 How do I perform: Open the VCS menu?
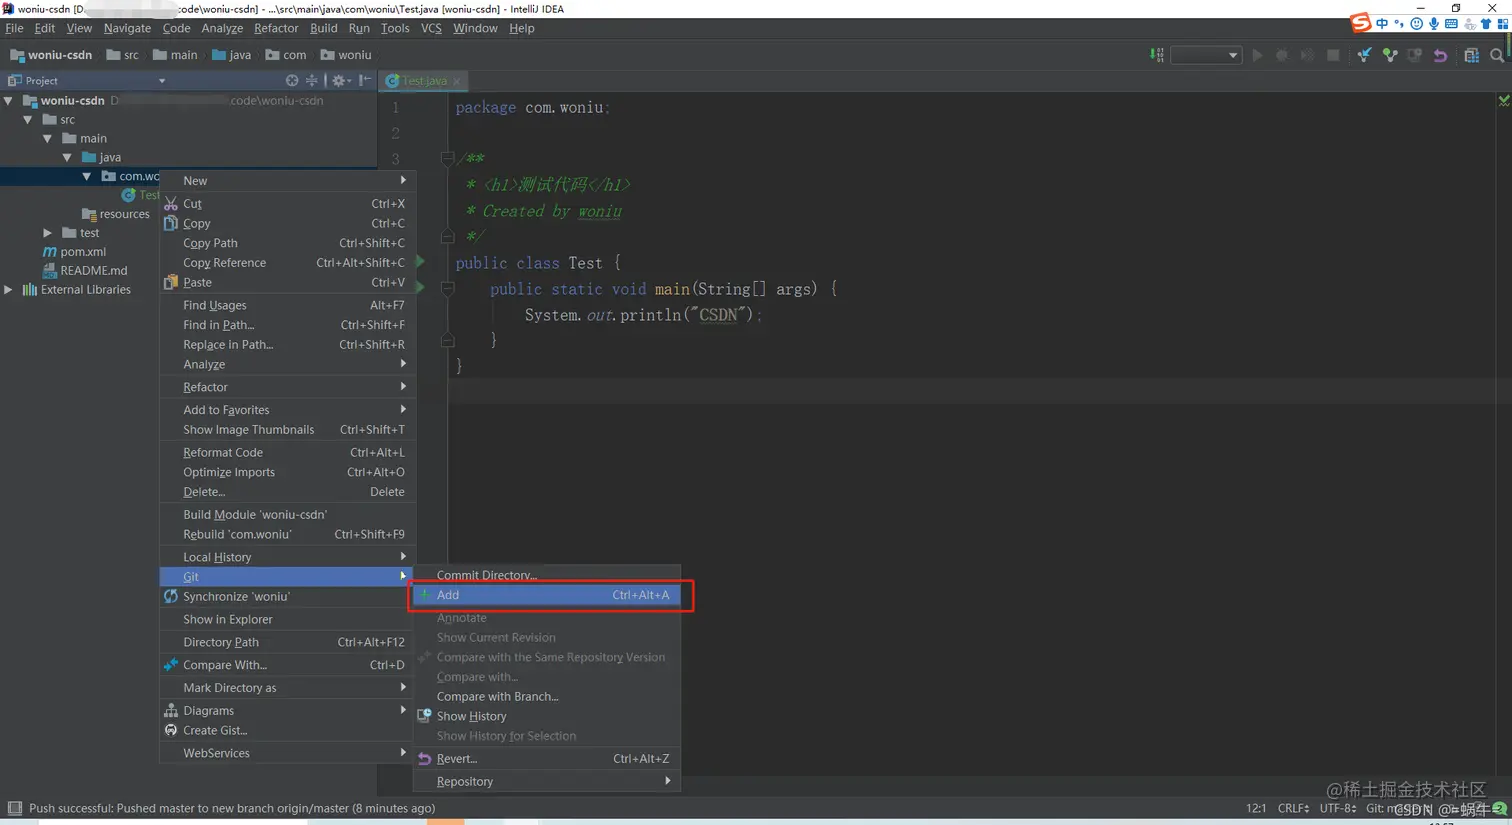431,28
